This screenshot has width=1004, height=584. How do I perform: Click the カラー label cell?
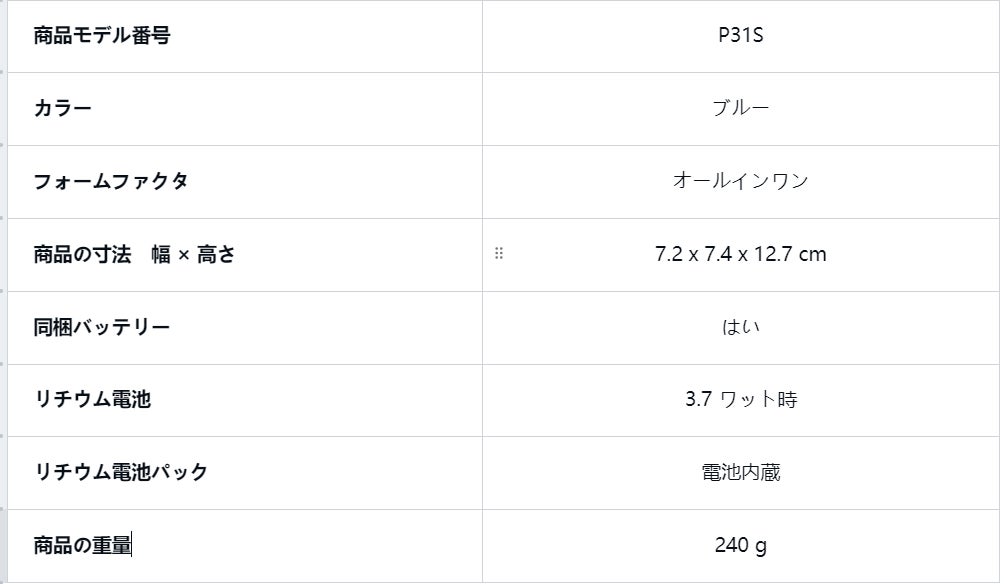[63, 108]
